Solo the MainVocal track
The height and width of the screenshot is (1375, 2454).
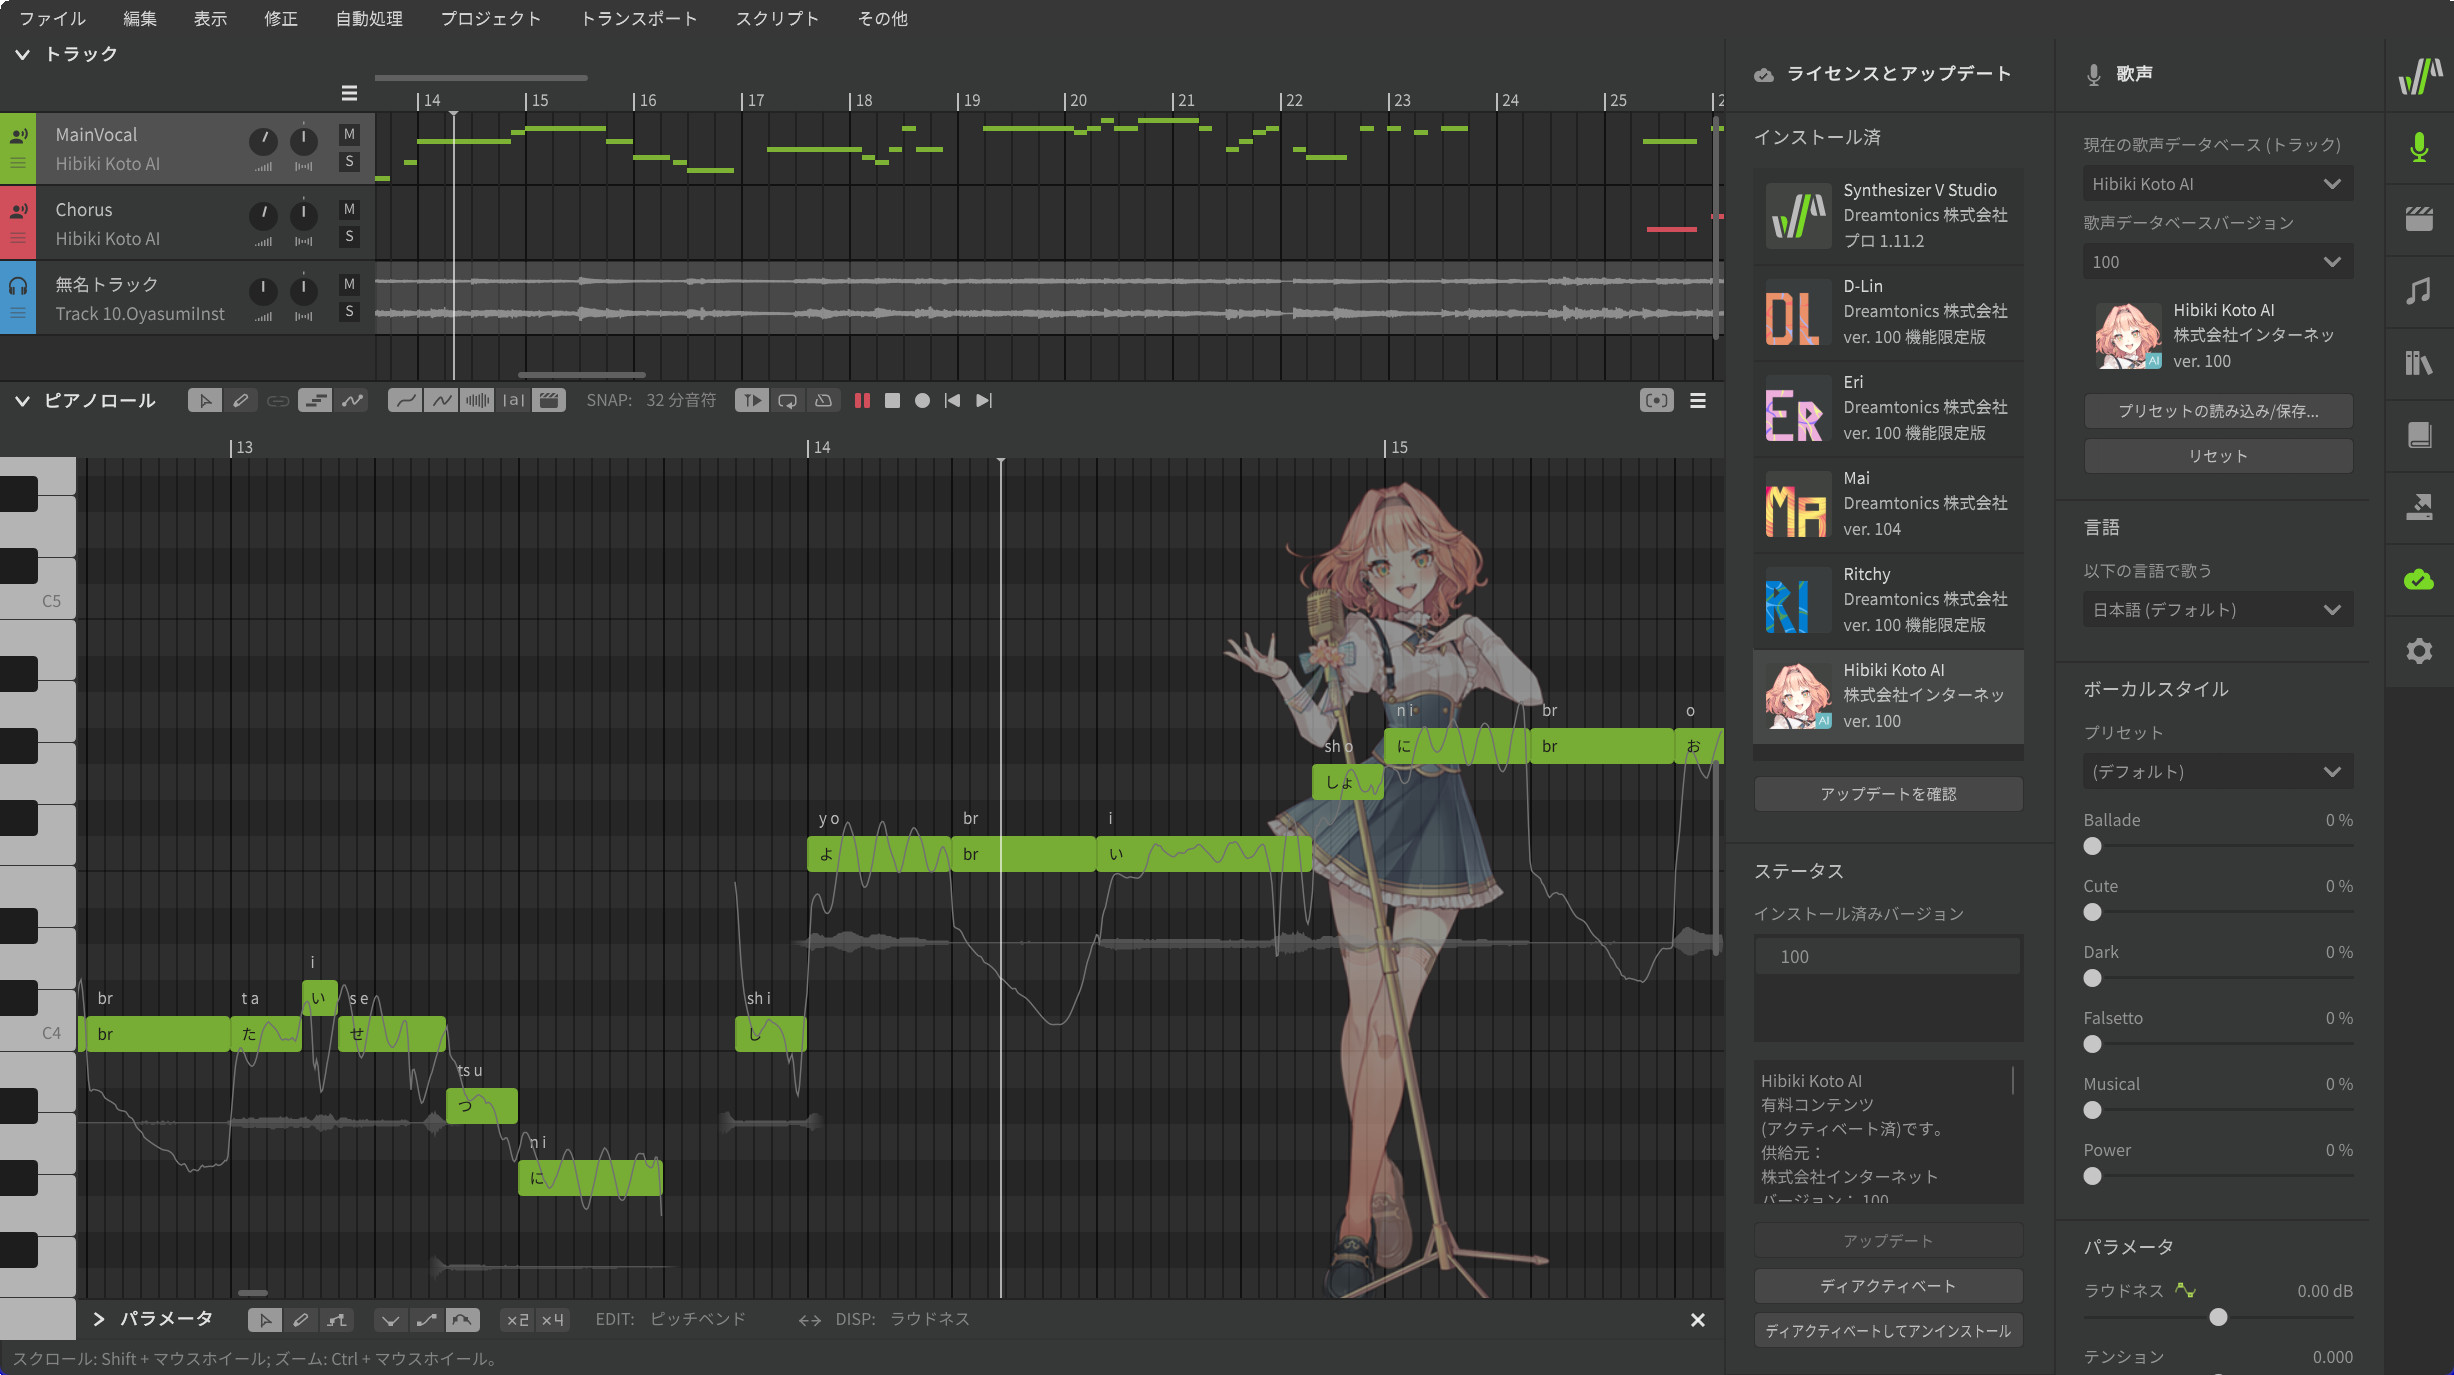(x=349, y=161)
